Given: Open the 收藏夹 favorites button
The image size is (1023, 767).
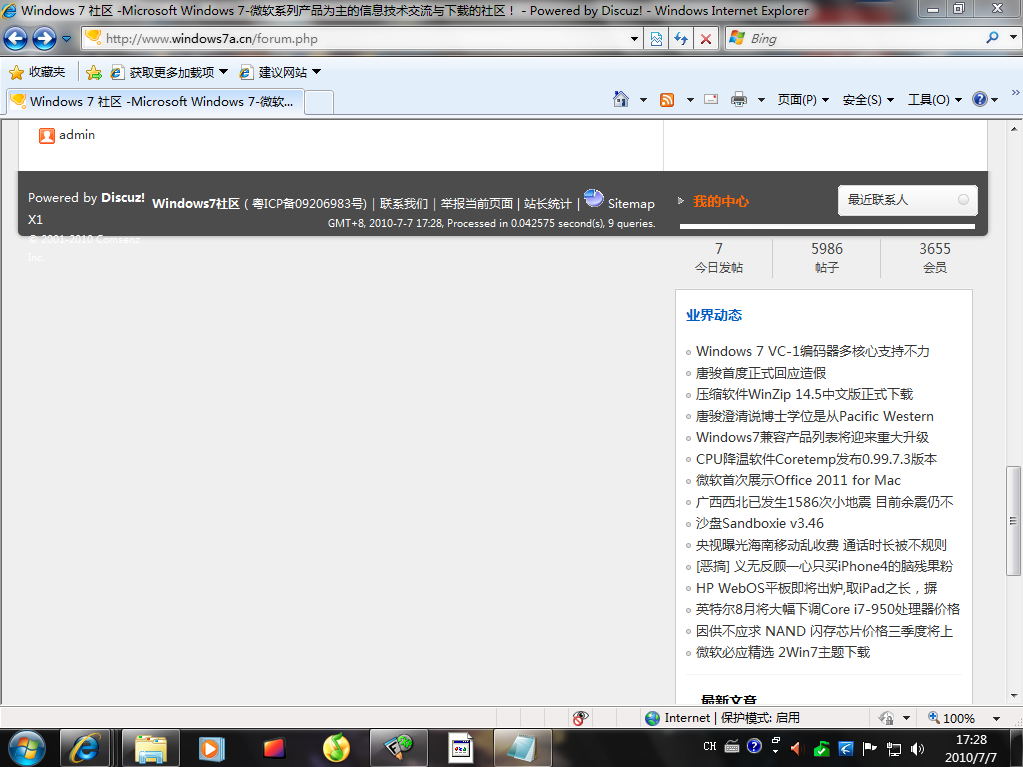Looking at the screenshot, I should pyautogui.click(x=37, y=72).
